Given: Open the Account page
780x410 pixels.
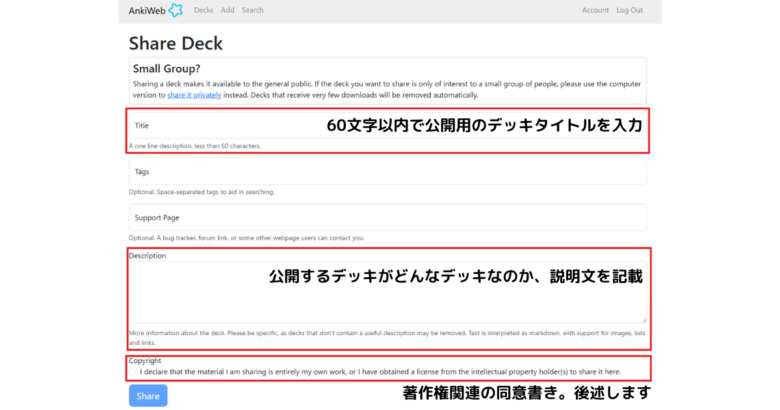Looking at the screenshot, I should pos(595,10).
